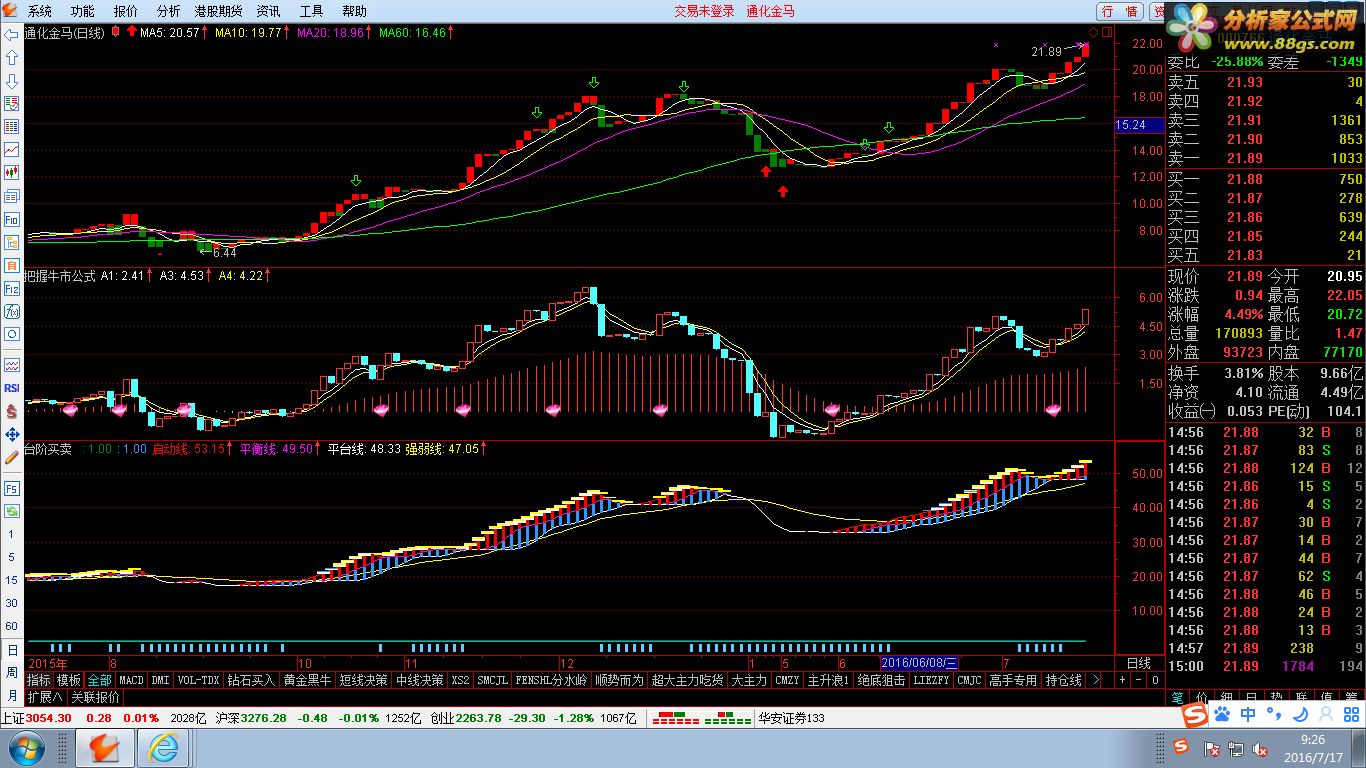1366x768 pixels.
Task: Open the 报价 menu
Action: click(126, 11)
